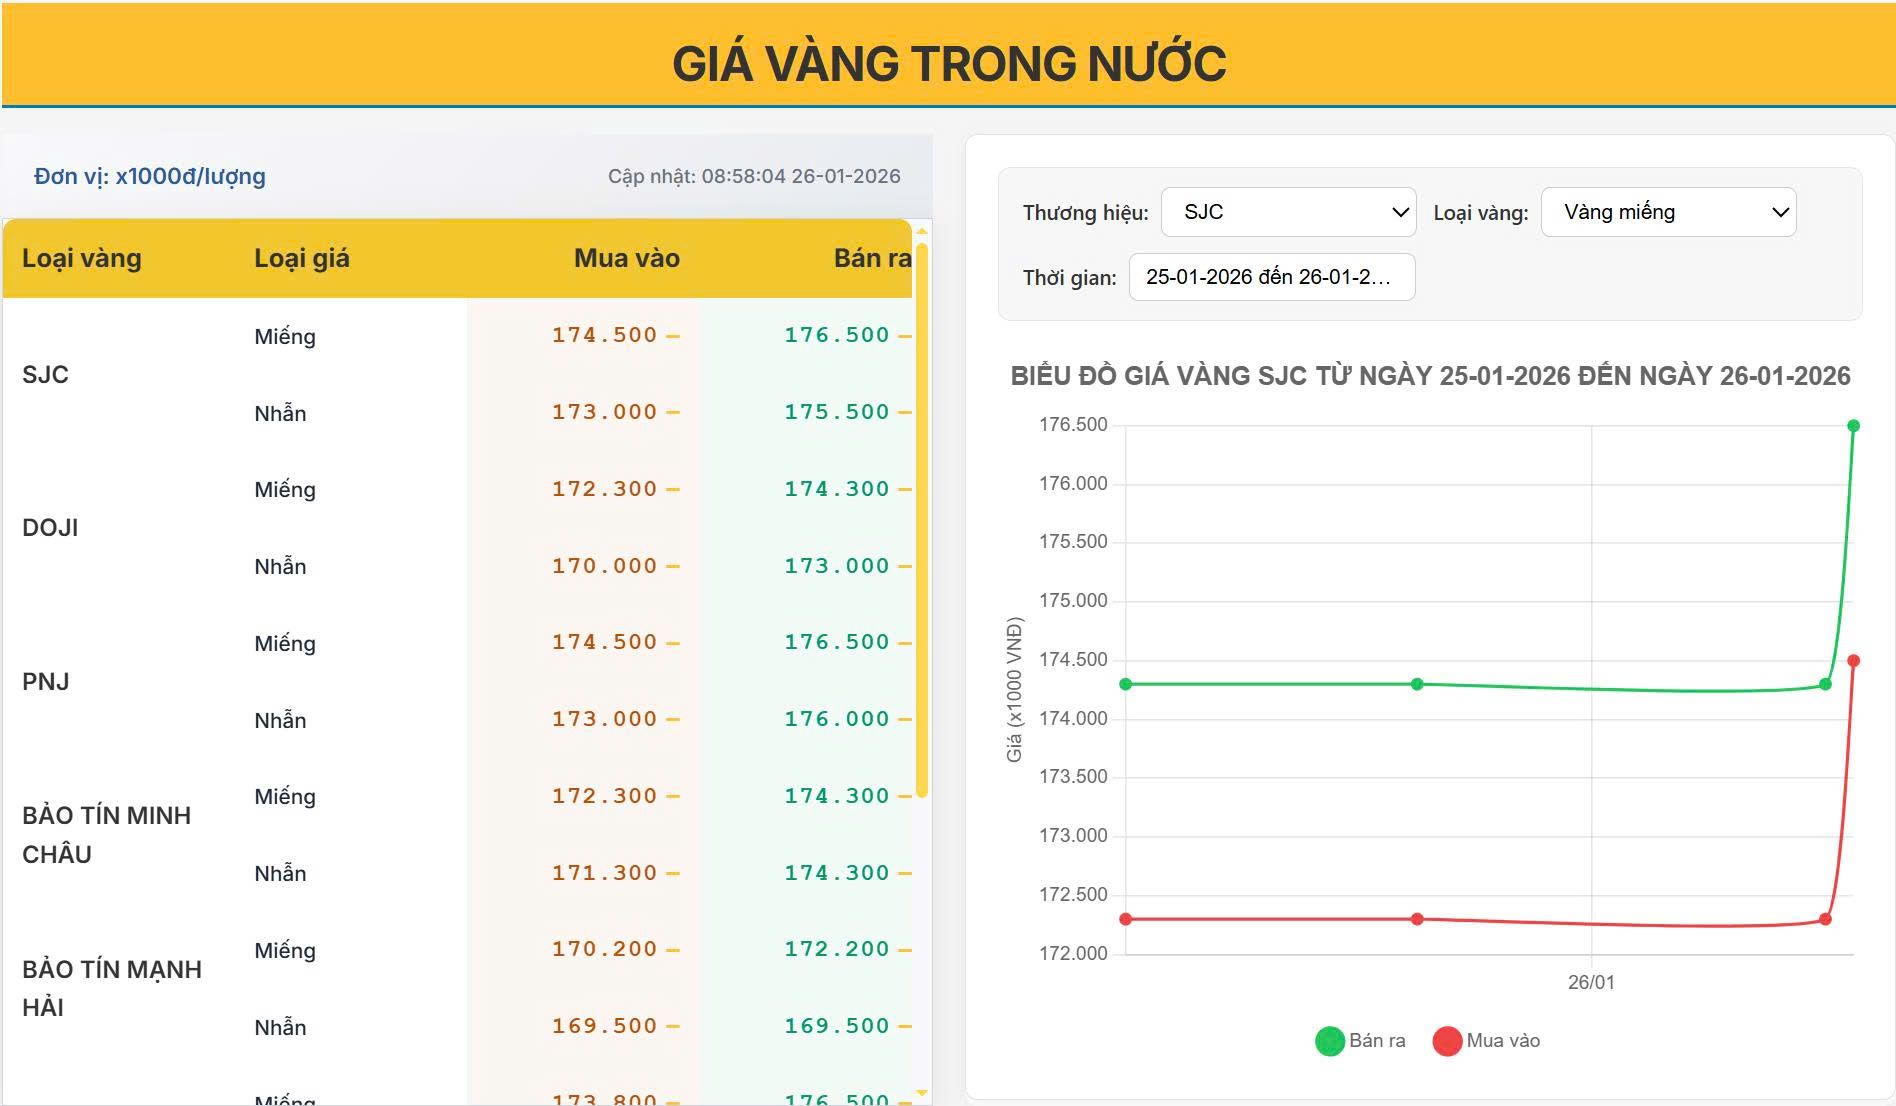Click the trend indicator beside PNJ Miếng sell price
The height and width of the screenshot is (1106, 1896).
(904, 641)
